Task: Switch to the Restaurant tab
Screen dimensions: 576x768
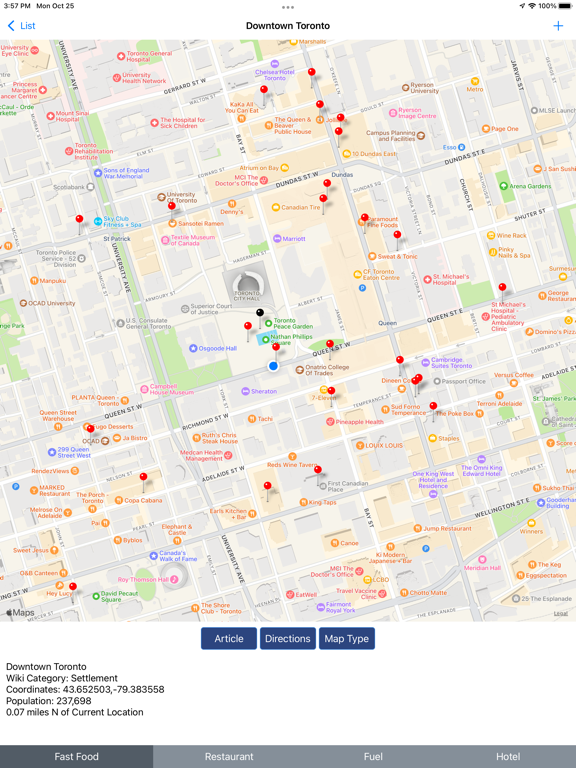Action: [229, 757]
